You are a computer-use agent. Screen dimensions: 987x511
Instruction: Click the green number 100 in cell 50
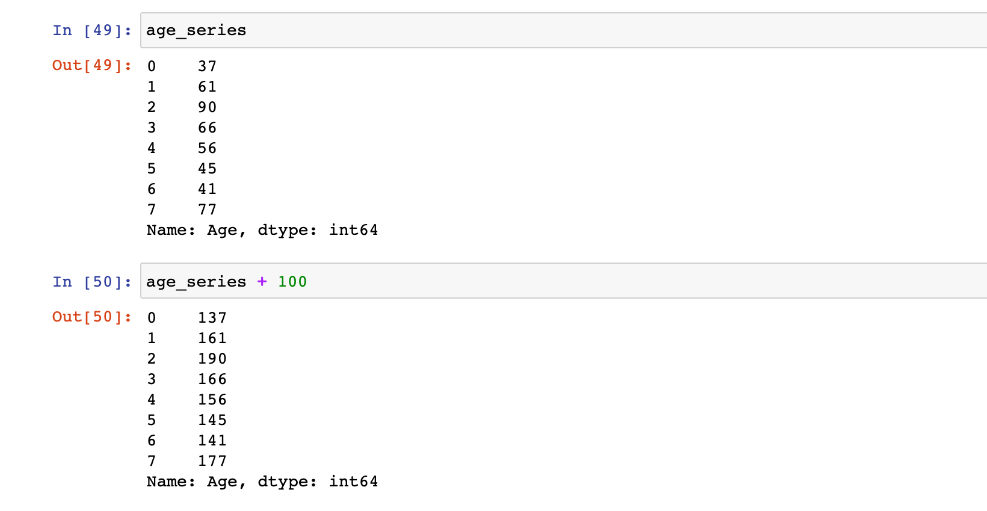point(293,281)
